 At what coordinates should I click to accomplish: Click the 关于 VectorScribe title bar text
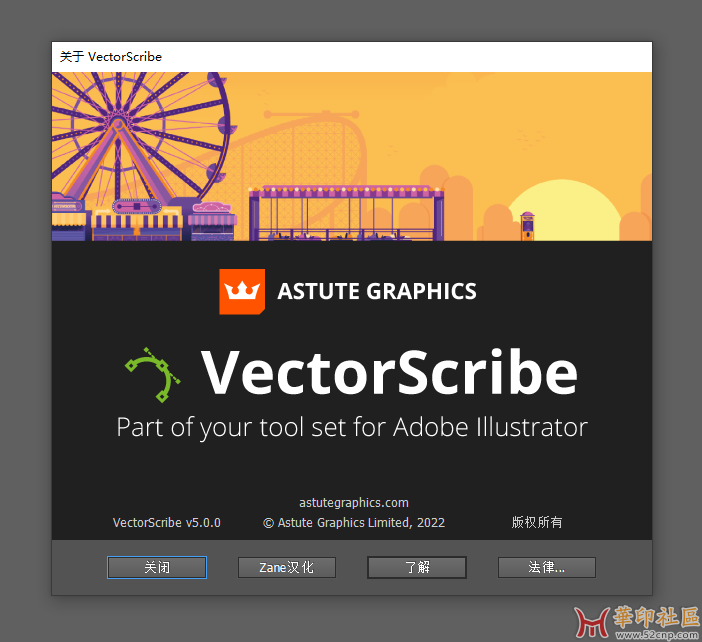pyautogui.click(x=111, y=57)
